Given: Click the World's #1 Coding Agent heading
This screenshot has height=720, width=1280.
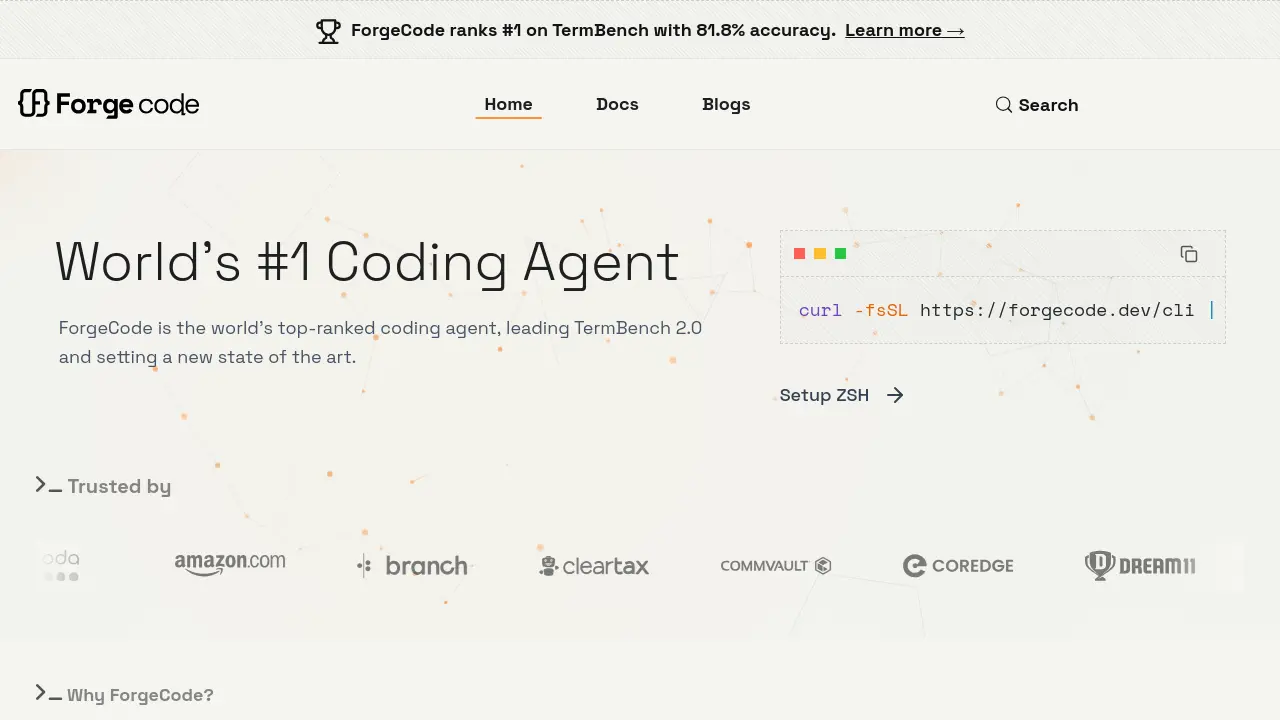Looking at the screenshot, I should 367,262.
